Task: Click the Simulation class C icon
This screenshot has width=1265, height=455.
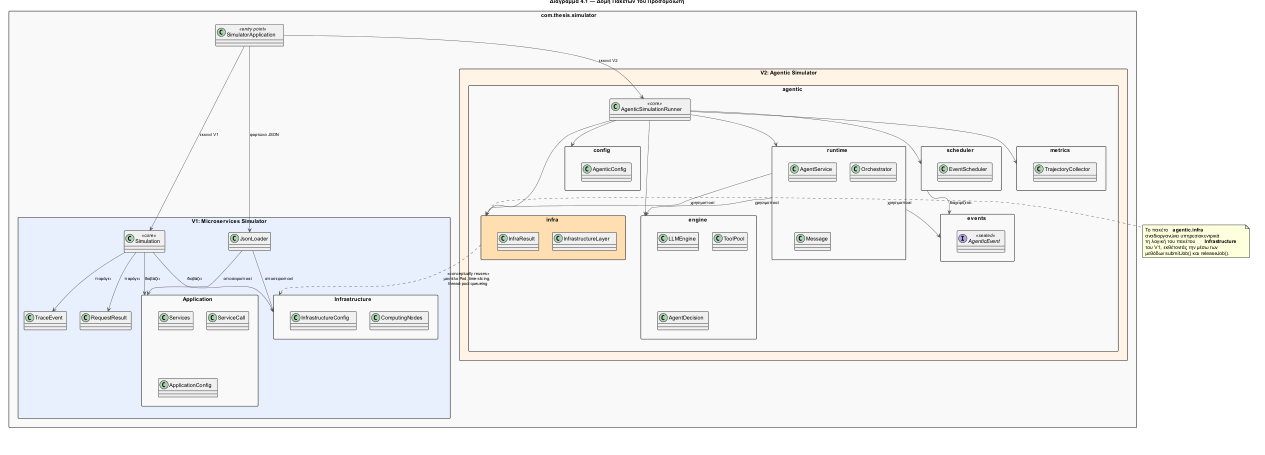Action: (131, 238)
